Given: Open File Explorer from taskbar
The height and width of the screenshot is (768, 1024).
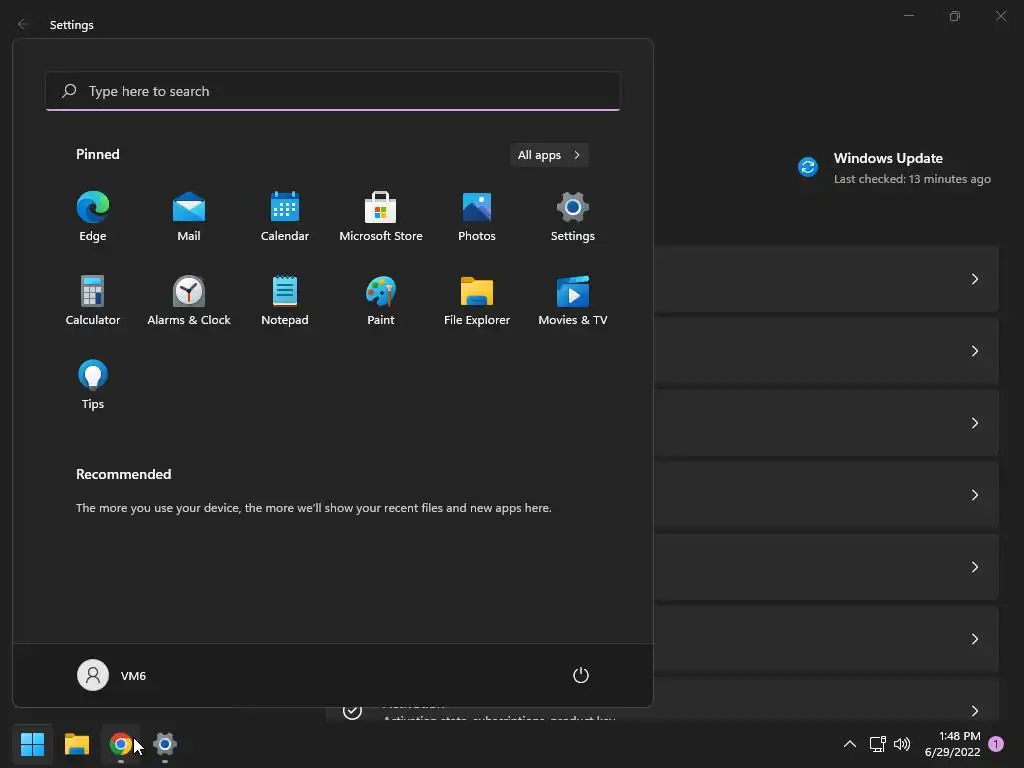Looking at the screenshot, I should tap(76, 744).
